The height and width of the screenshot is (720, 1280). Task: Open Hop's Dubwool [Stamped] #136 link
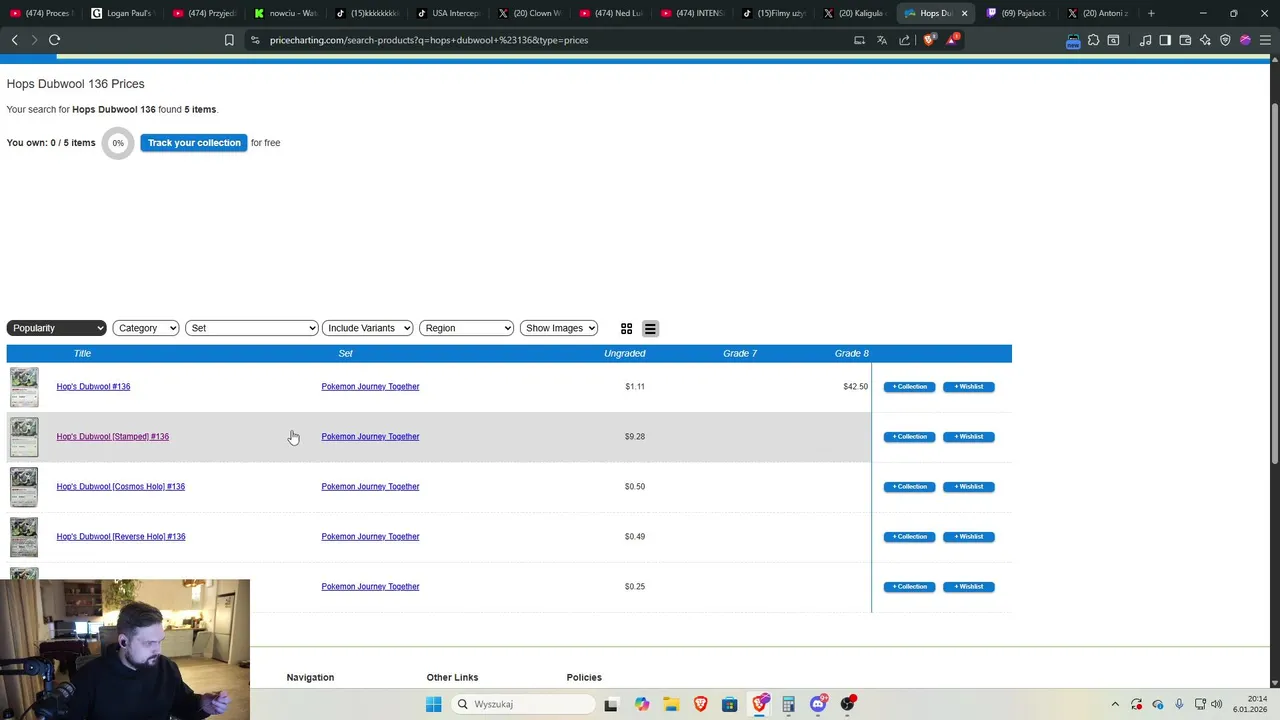[113, 436]
